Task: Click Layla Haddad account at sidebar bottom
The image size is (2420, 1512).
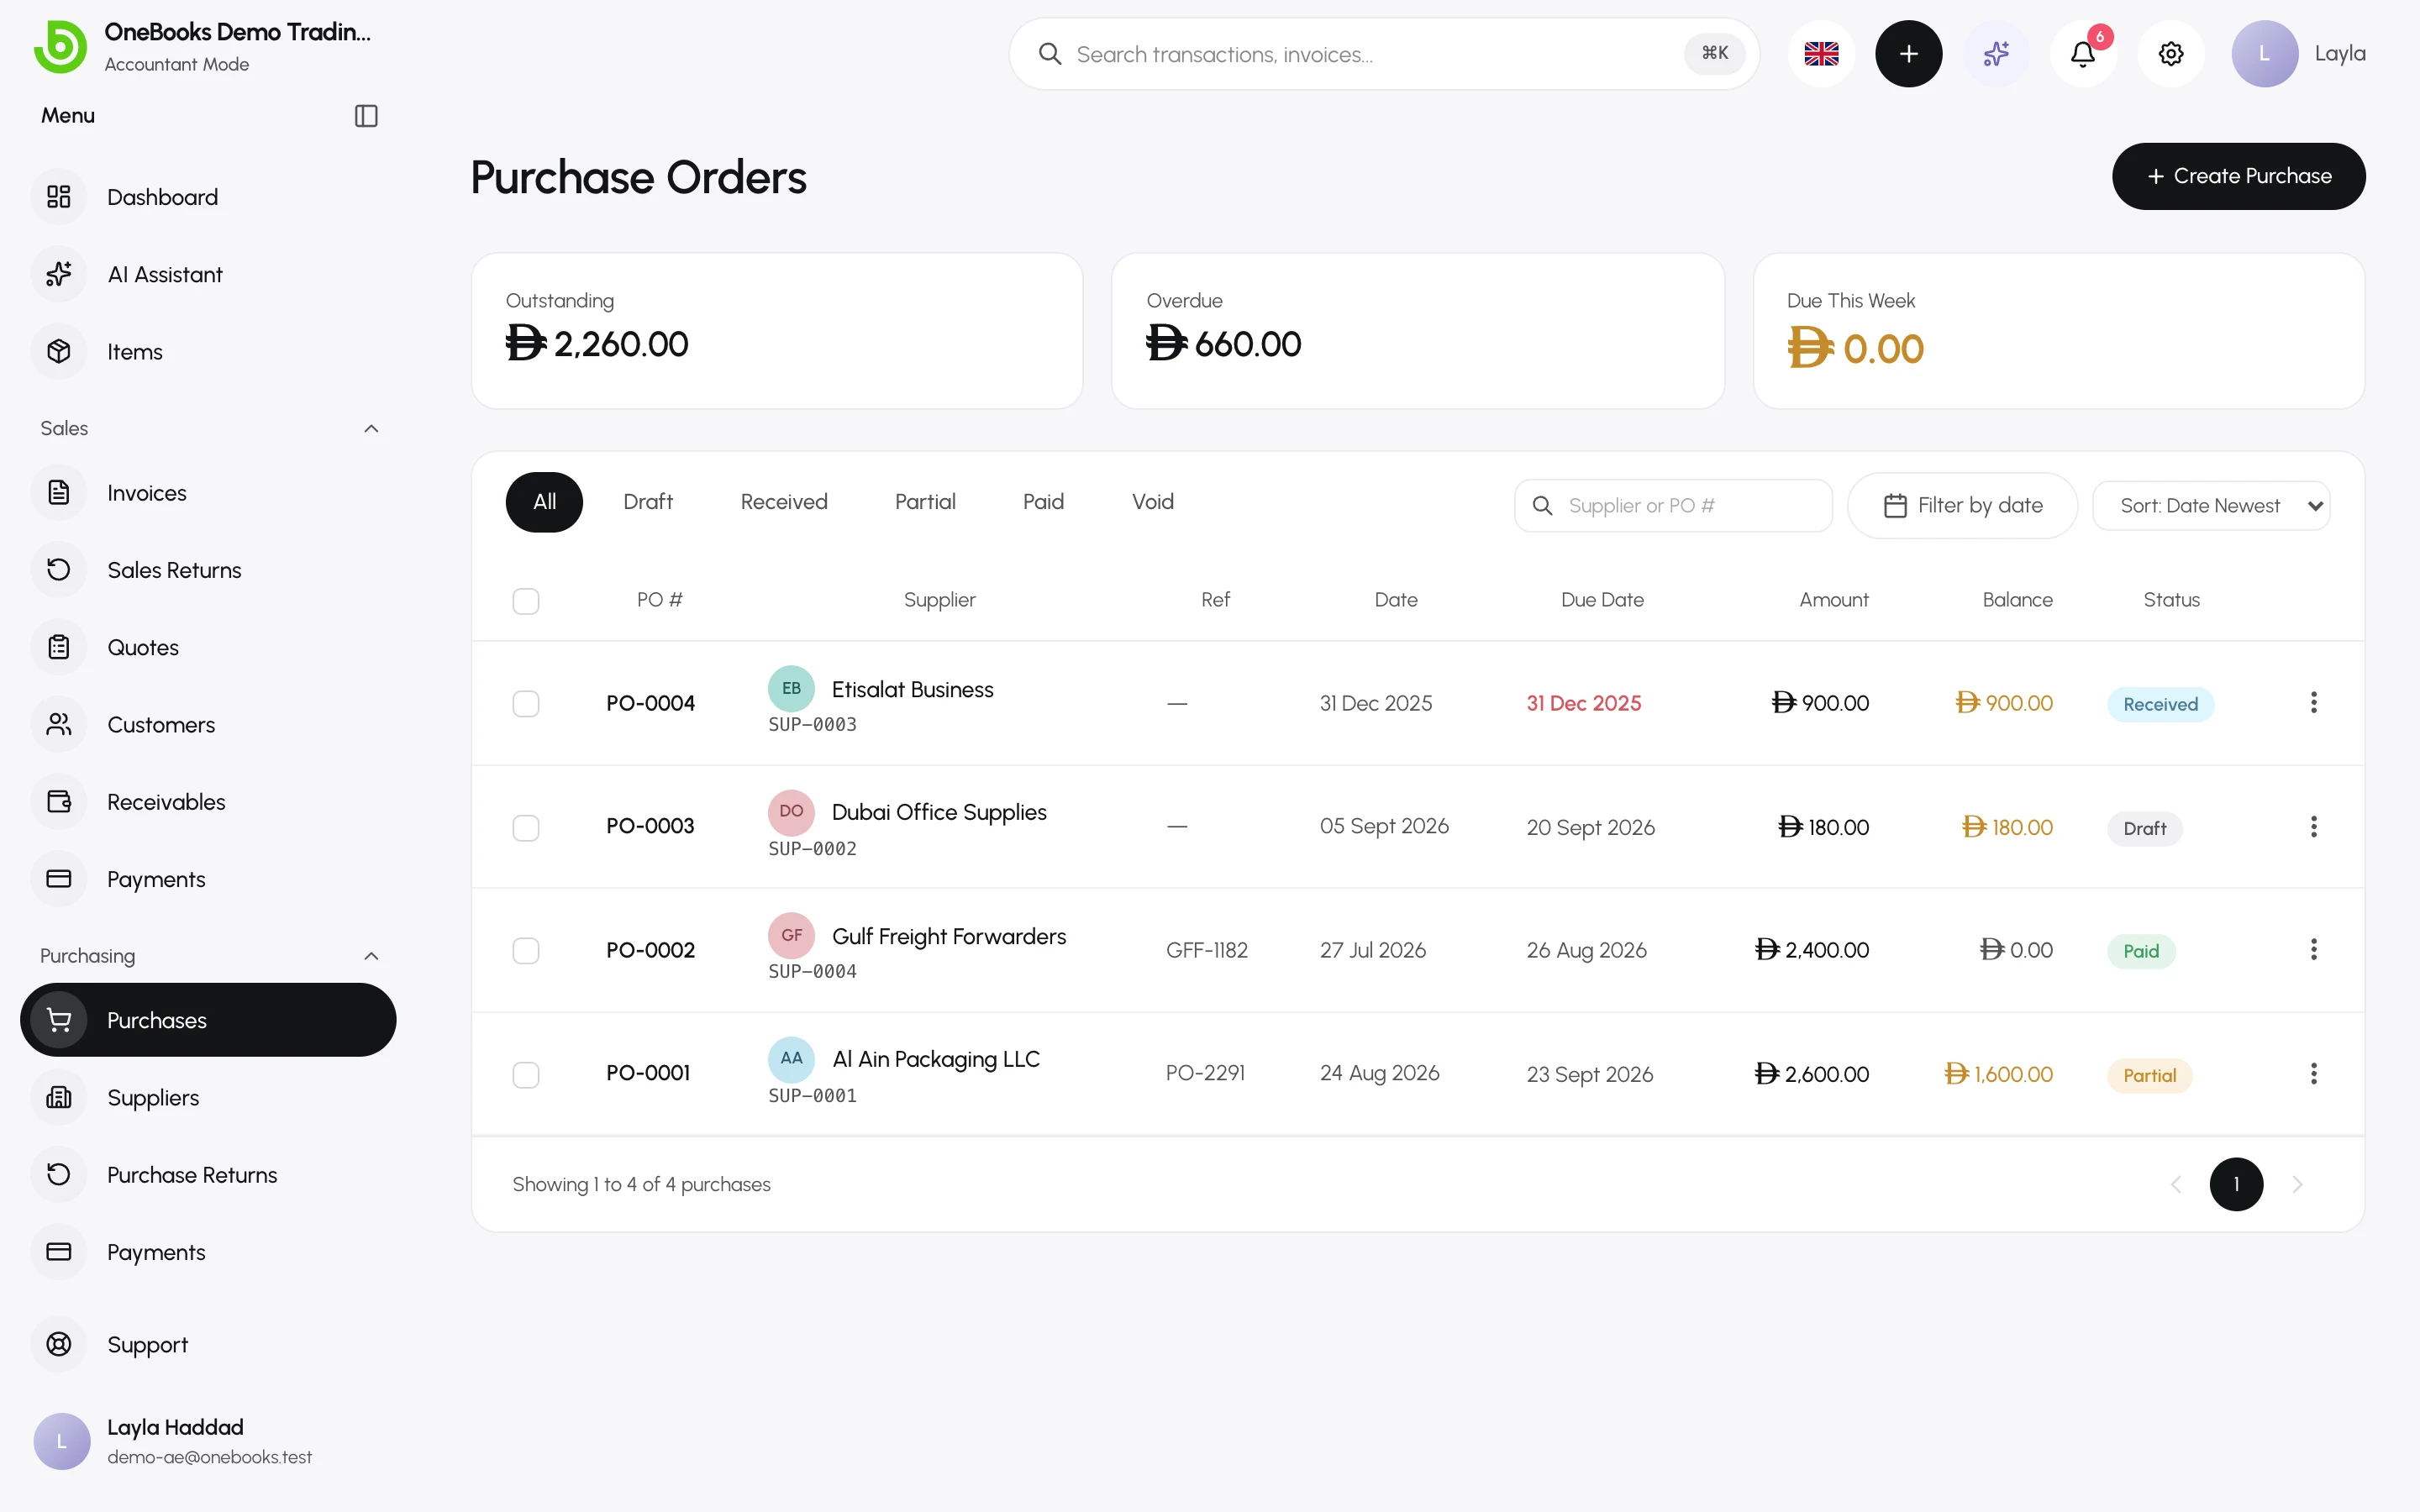Action: [208, 1441]
